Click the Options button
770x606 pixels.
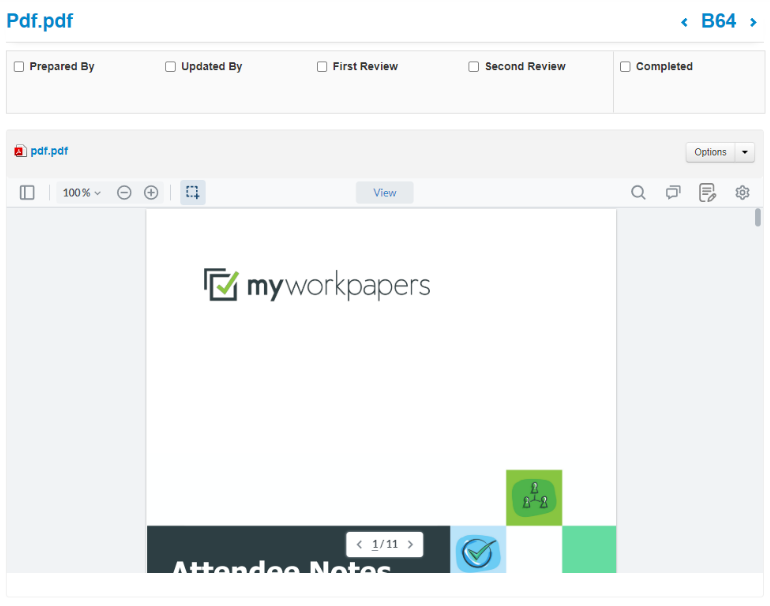tap(710, 152)
